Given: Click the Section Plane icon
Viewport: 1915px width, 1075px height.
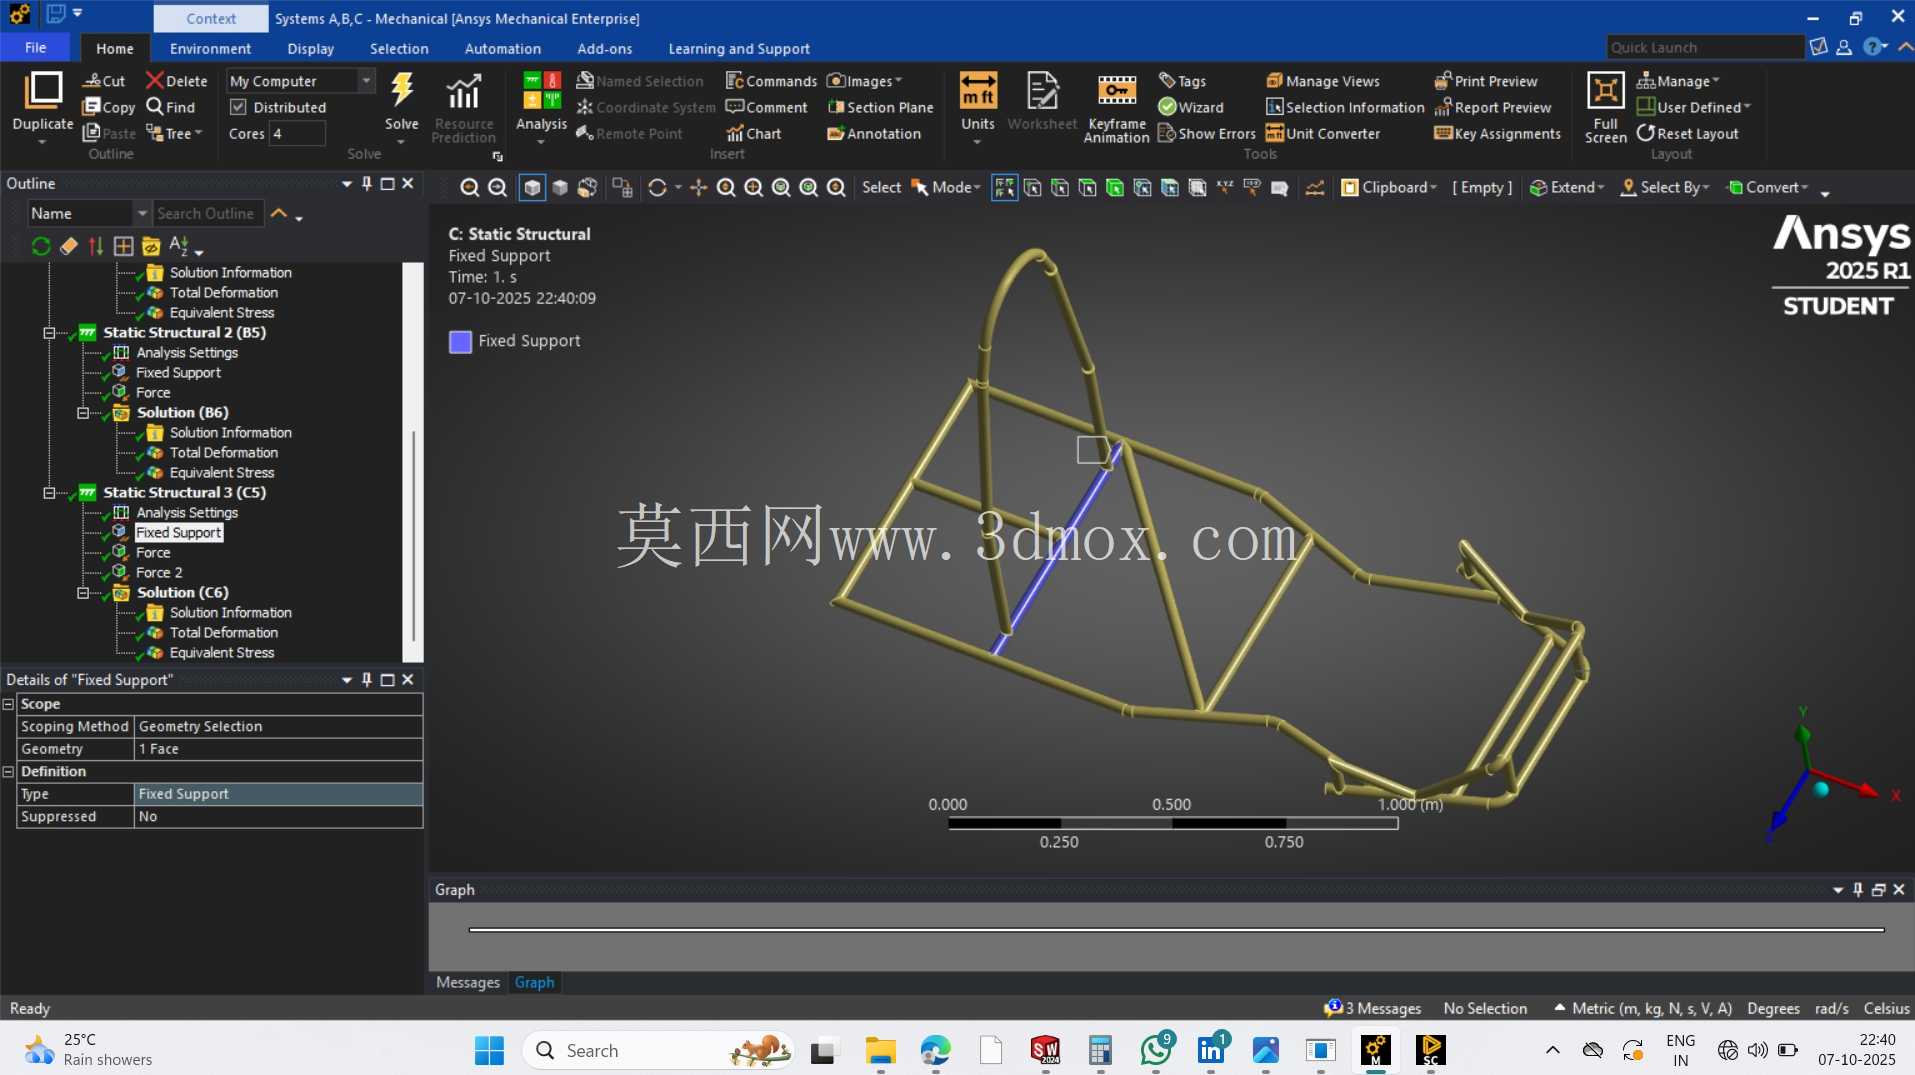Looking at the screenshot, I should pos(836,107).
